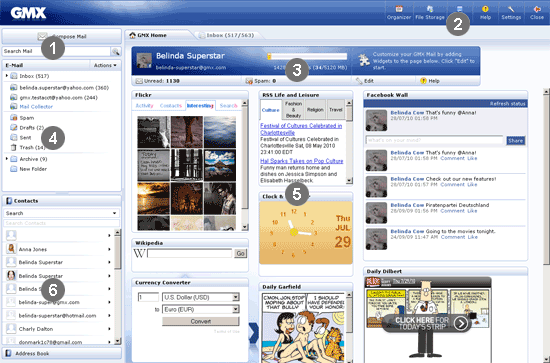Click the RSS widget scroll up arrow

click(349, 103)
